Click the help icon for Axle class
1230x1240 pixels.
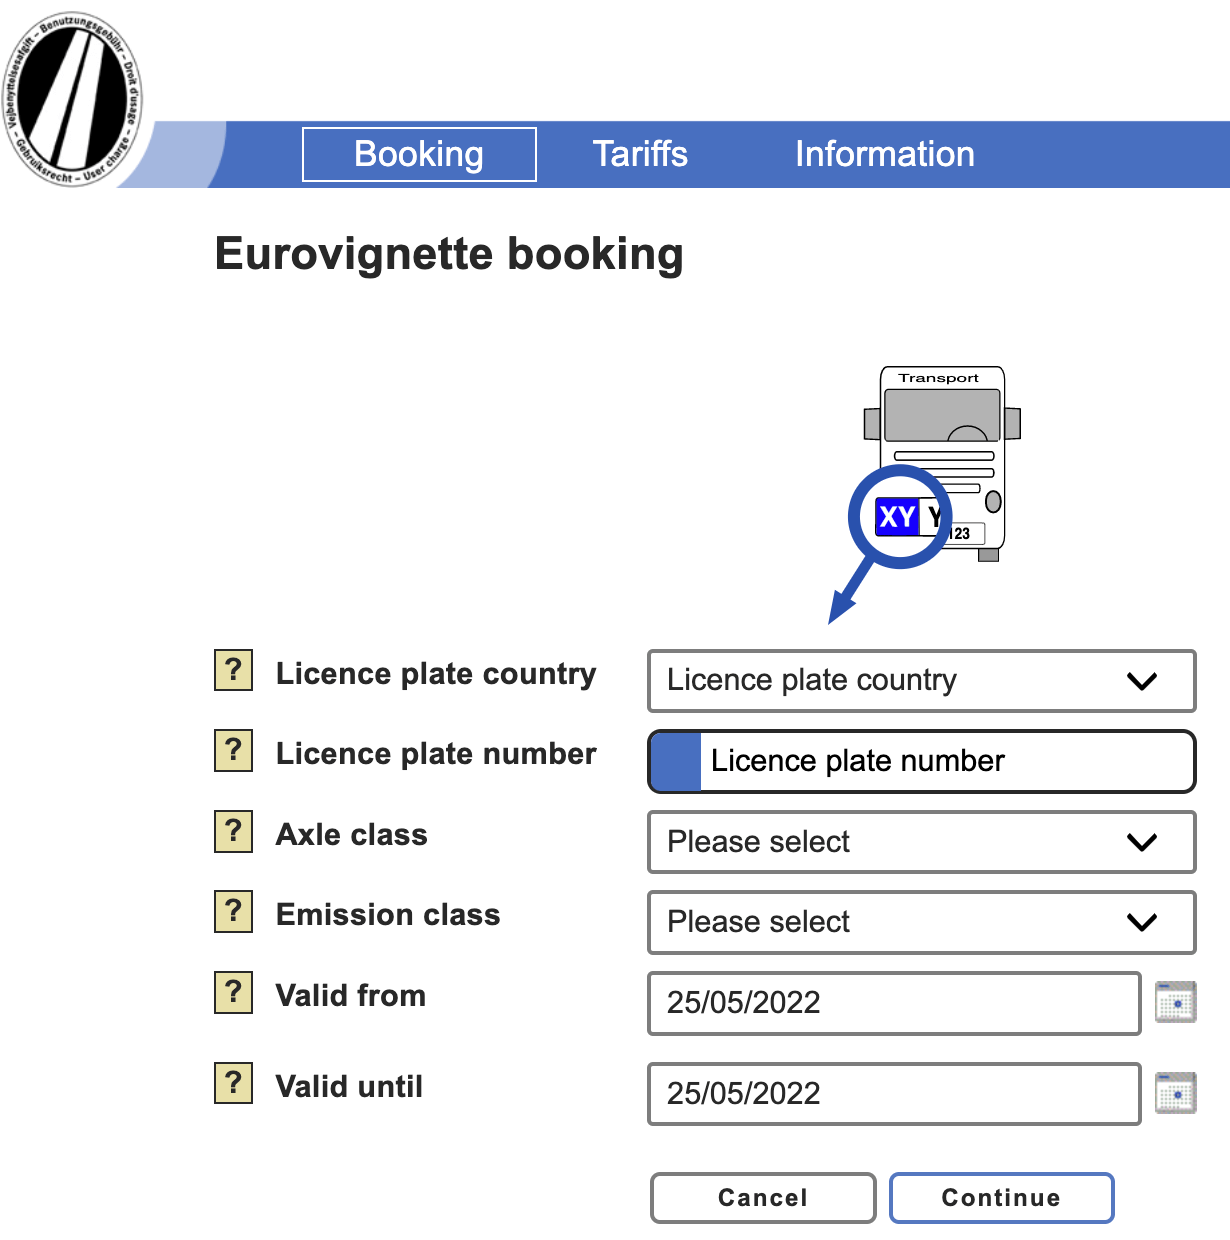point(233,831)
